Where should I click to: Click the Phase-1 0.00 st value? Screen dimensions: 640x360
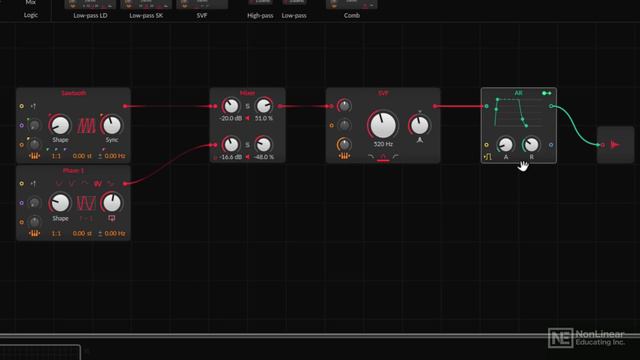tap(82, 233)
